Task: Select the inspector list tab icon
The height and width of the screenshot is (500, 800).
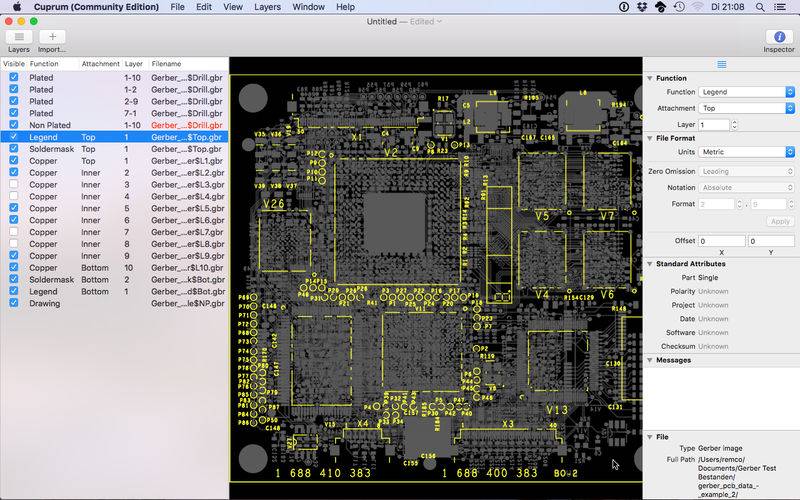Action: pyautogui.click(x=721, y=64)
